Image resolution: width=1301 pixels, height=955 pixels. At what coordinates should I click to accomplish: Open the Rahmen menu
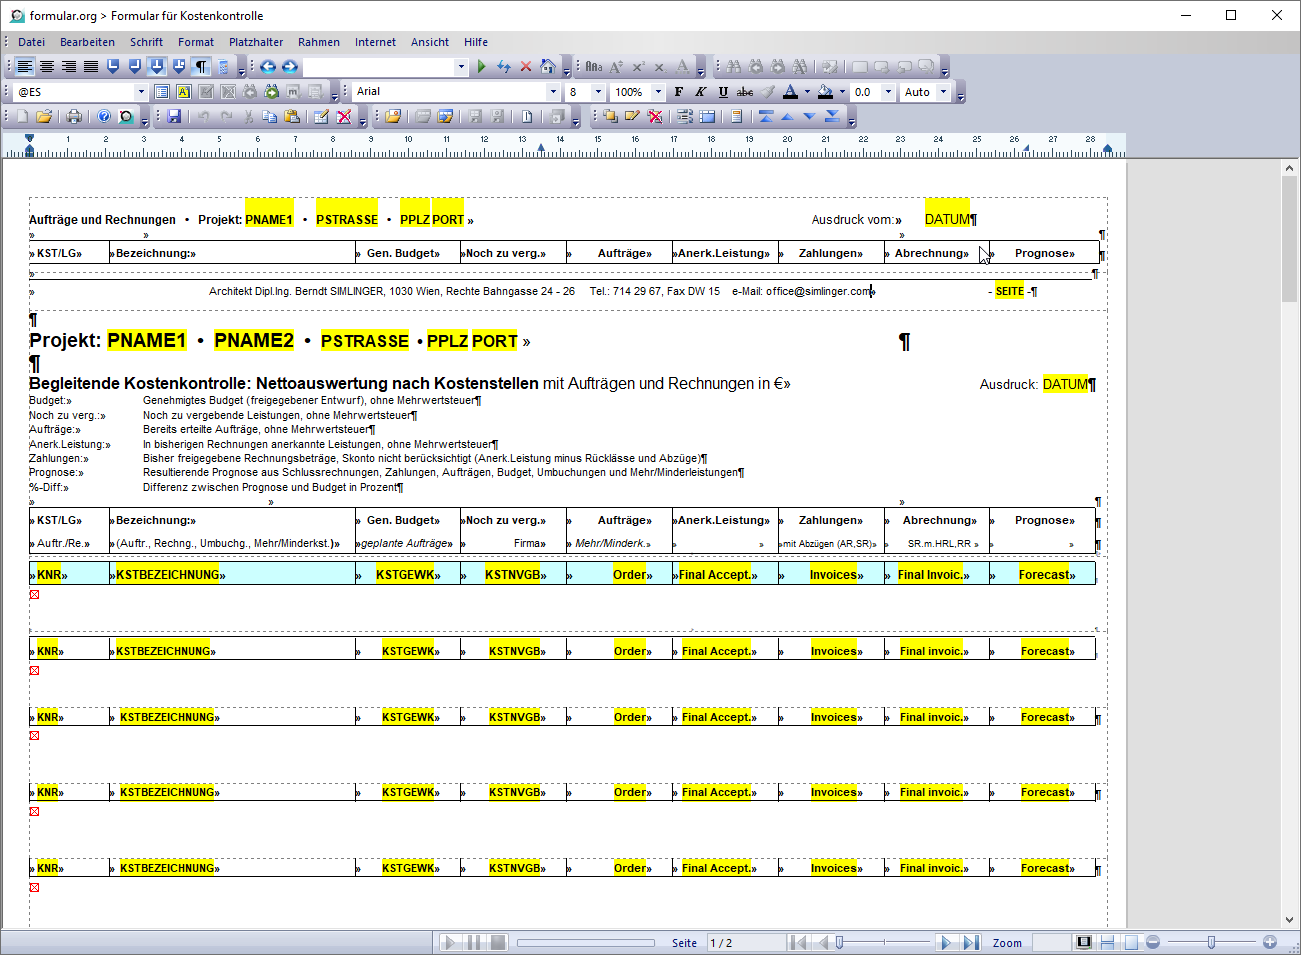click(x=318, y=42)
